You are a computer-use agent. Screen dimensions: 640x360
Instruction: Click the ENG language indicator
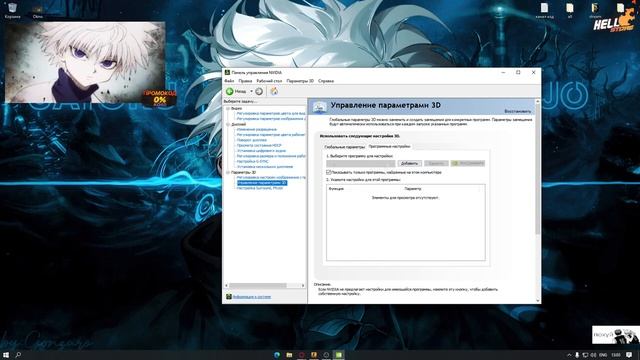(602, 355)
